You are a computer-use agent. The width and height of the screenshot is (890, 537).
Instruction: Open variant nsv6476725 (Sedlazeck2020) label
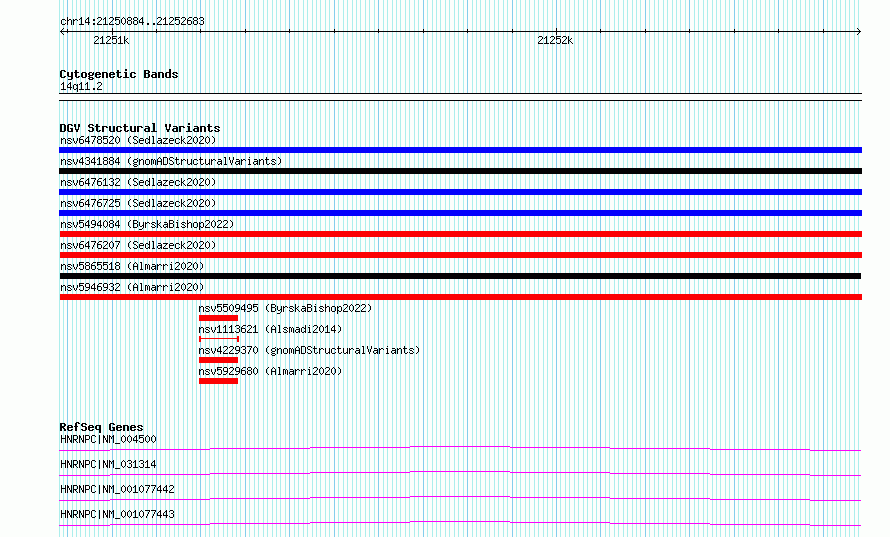coord(138,203)
